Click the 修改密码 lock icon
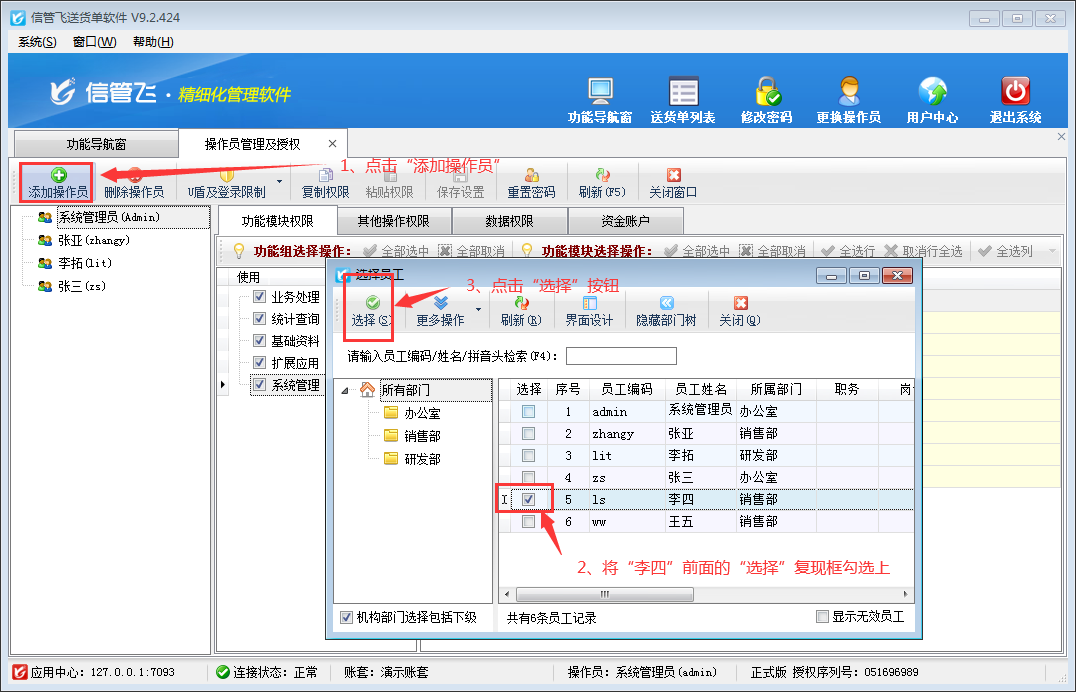This screenshot has height=692, width=1076. (x=767, y=93)
